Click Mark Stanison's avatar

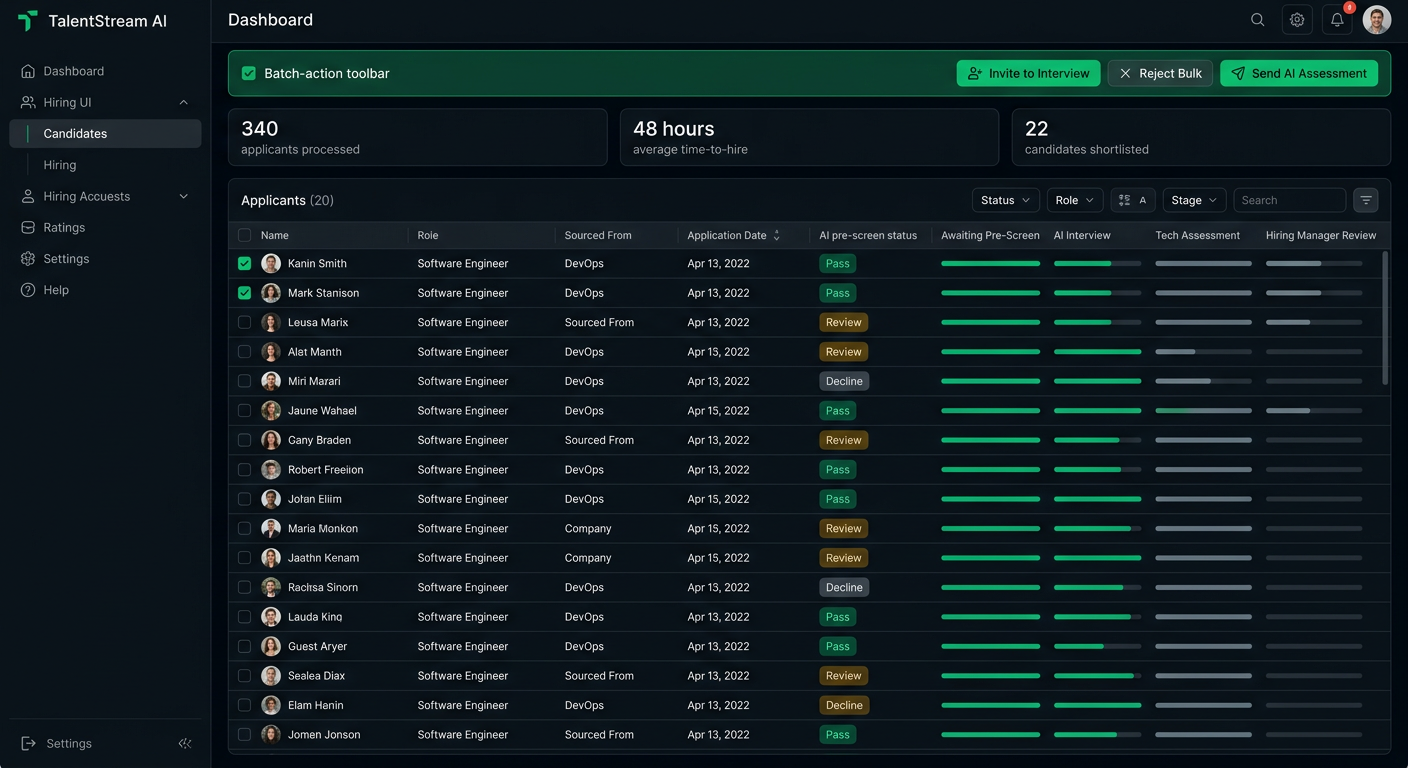[x=271, y=293]
